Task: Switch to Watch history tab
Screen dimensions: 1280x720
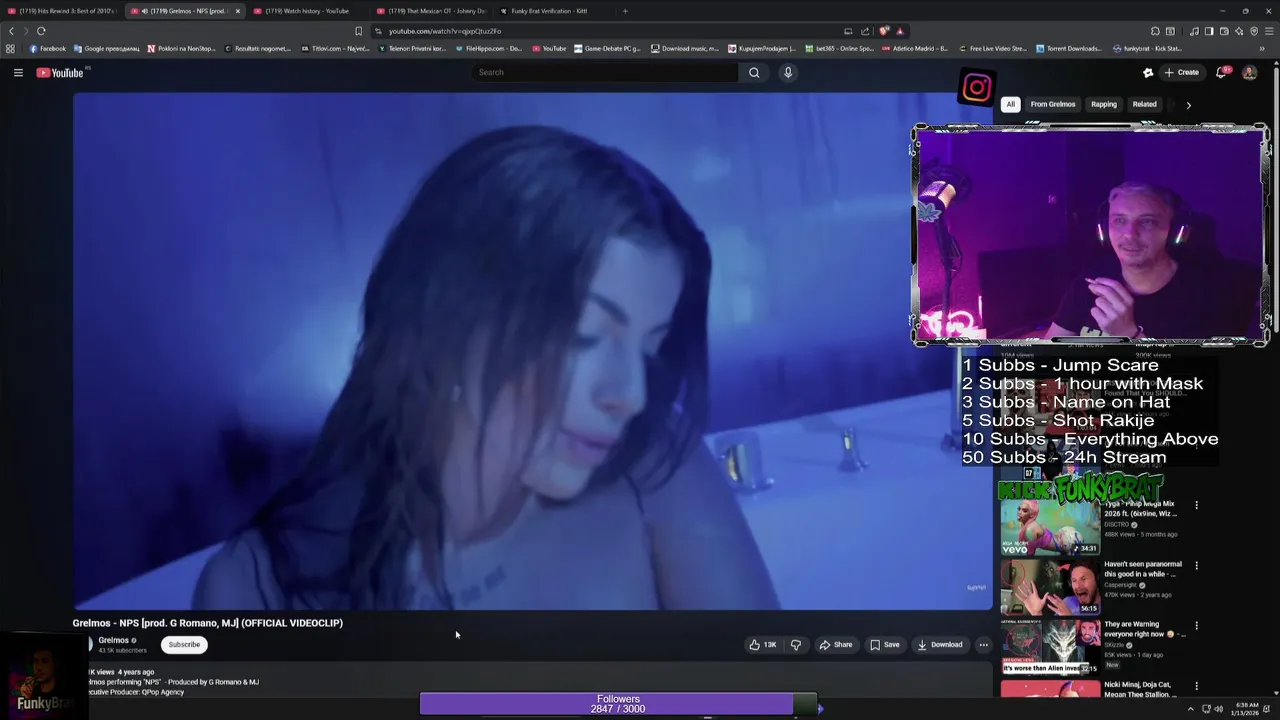Action: 307,11
